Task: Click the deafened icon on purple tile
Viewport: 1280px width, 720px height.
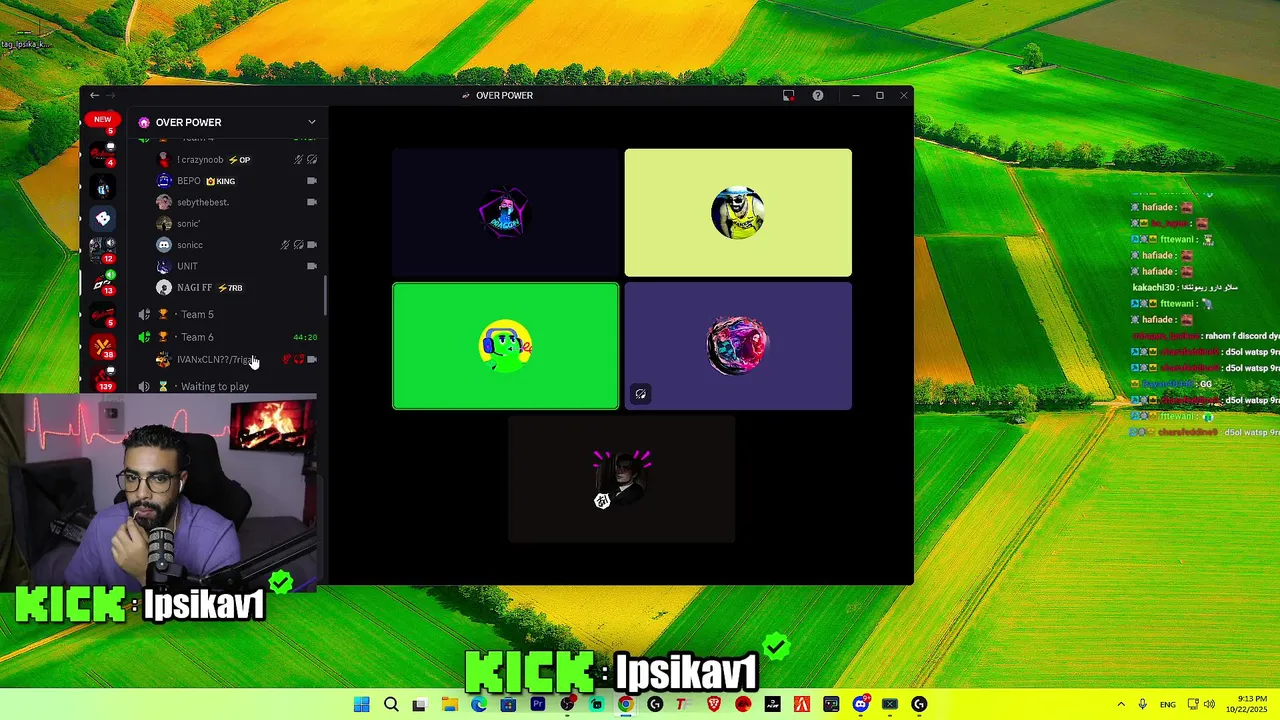Action: 641,394
